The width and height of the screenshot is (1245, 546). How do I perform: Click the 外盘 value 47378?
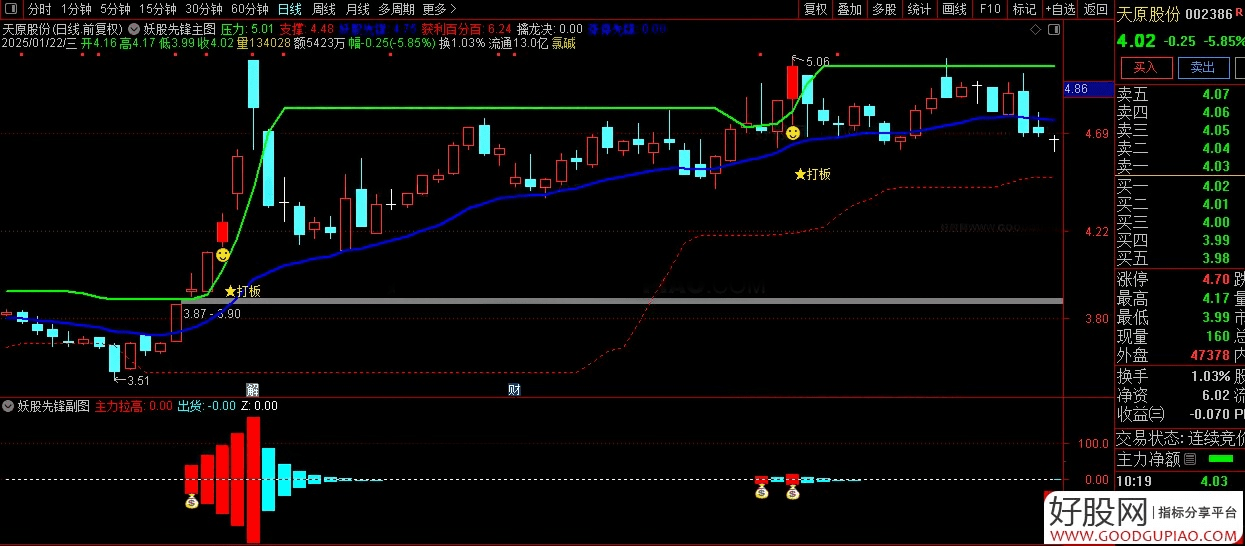(x=1209, y=354)
